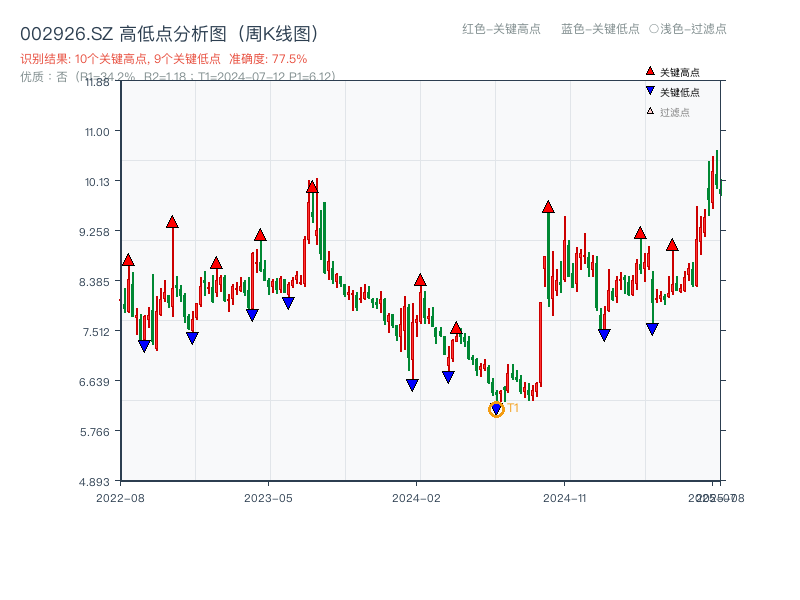Toggle the 过滤点 legend entry text
This screenshot has width=800, height=600.
[x=674, y=112]
